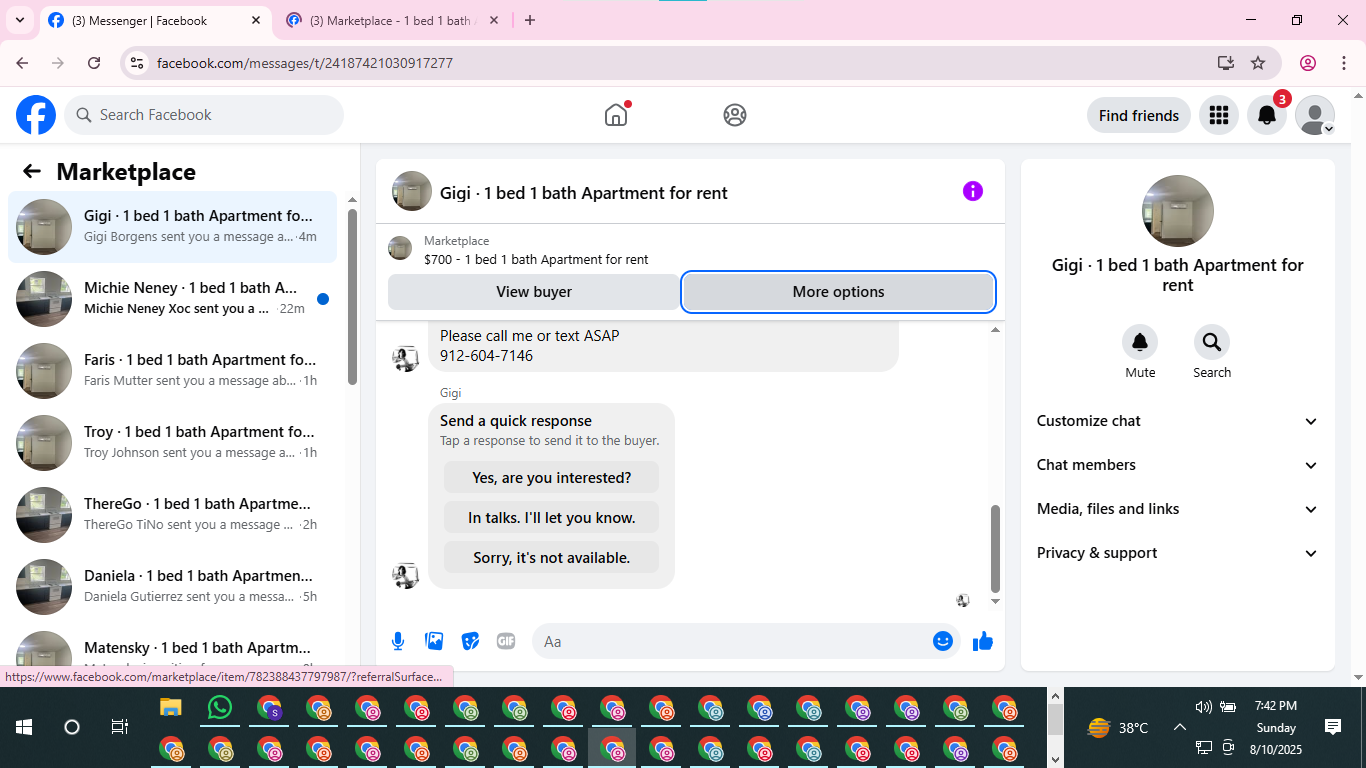Send quick reply "Yes, are you interested?"

click(551, 477)
